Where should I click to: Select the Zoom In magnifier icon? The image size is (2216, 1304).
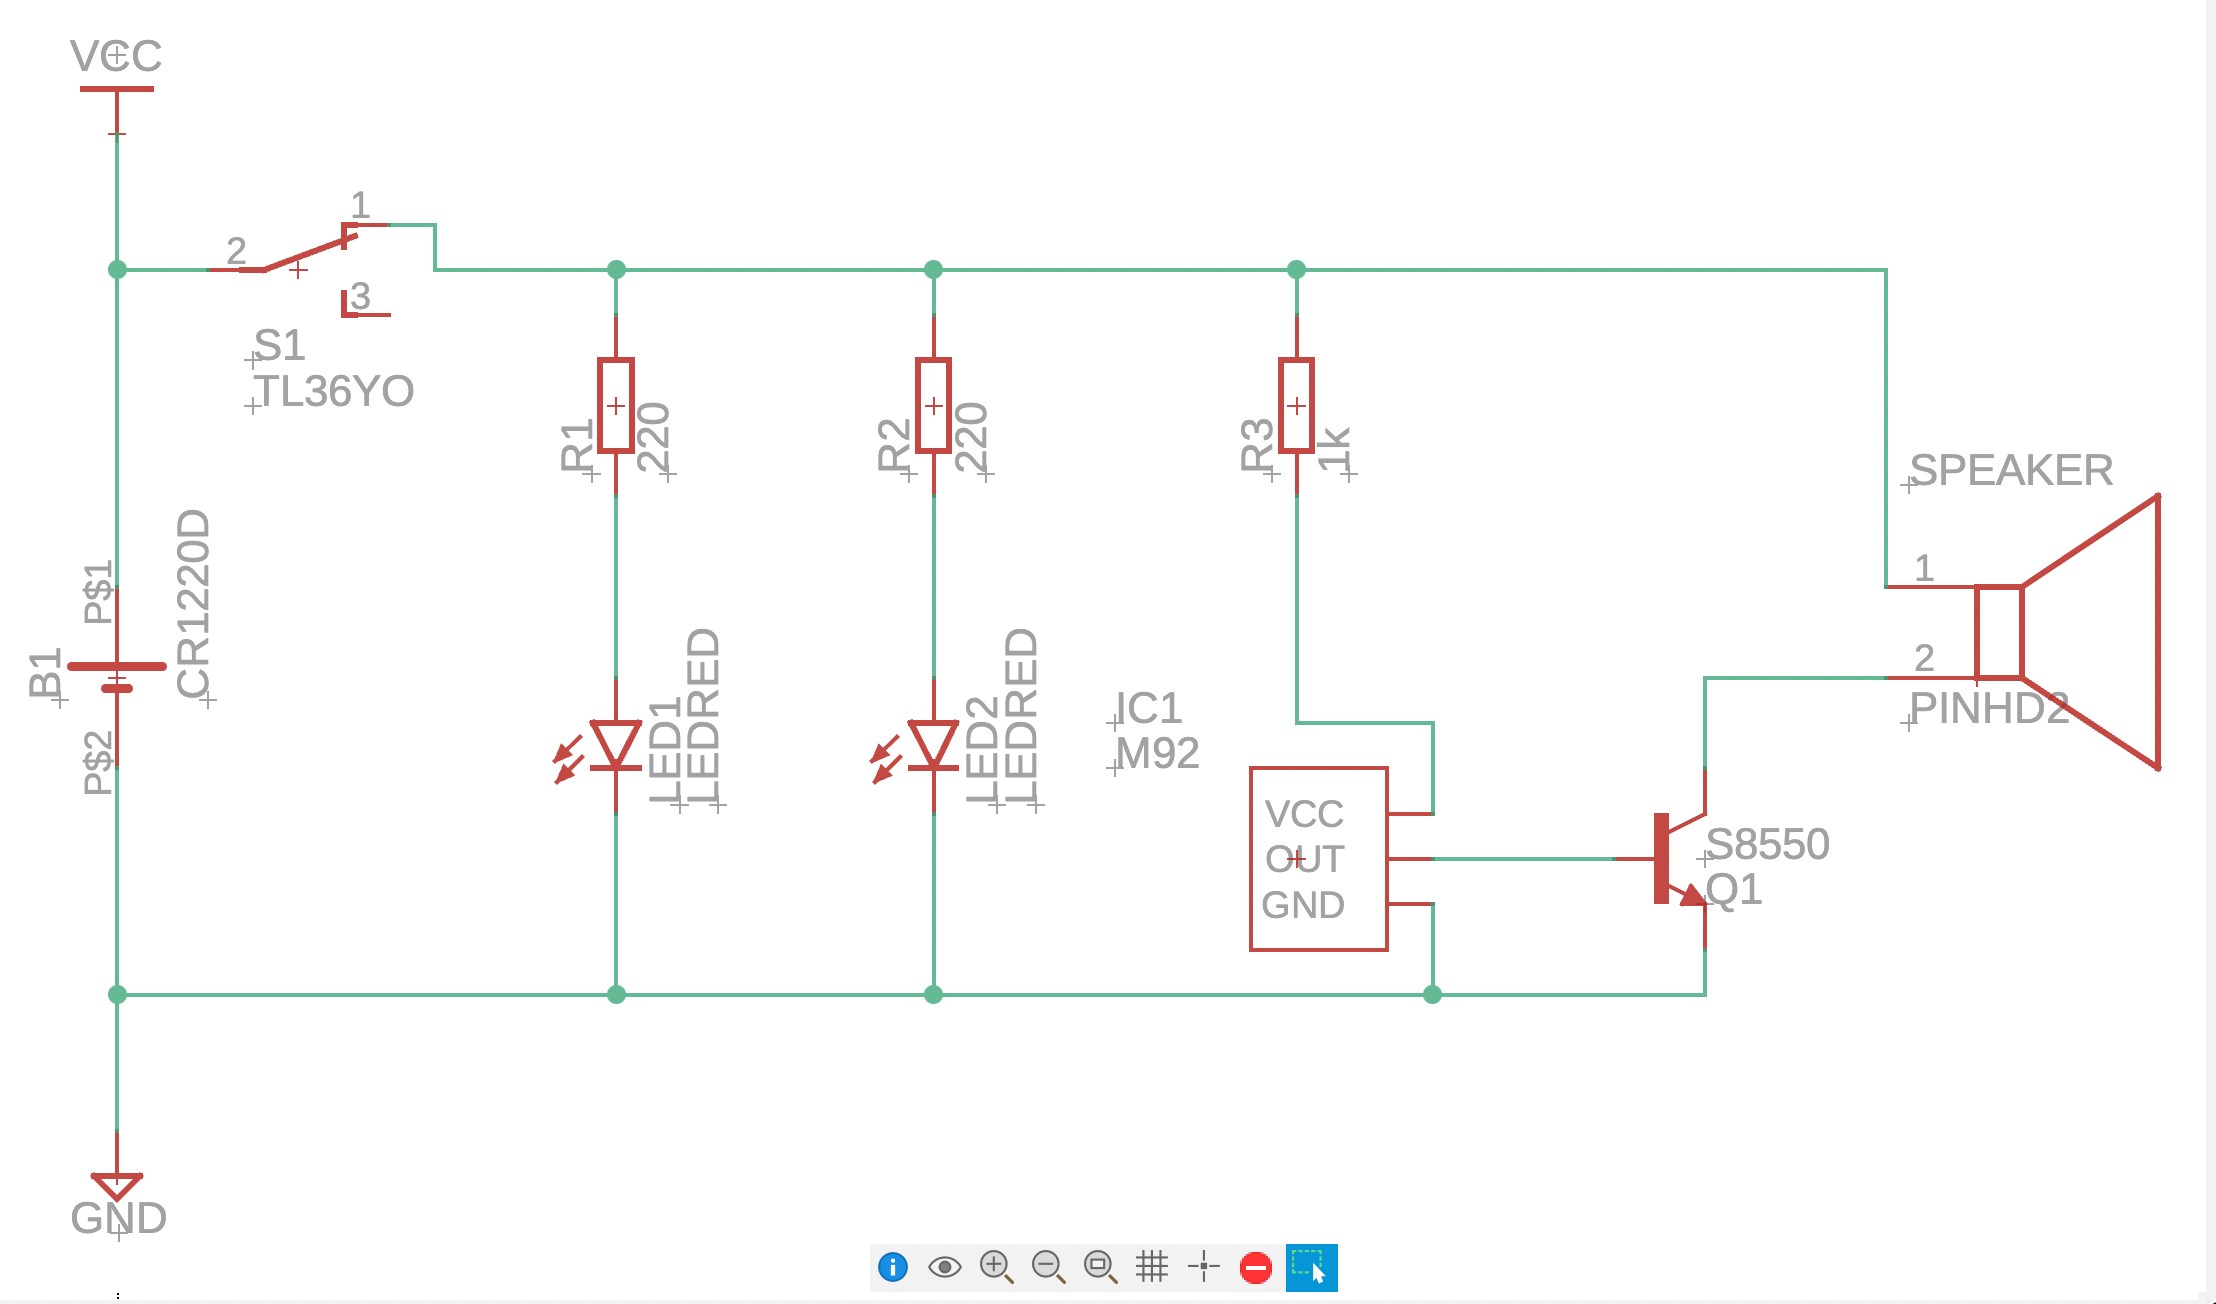pos(997,1266)
